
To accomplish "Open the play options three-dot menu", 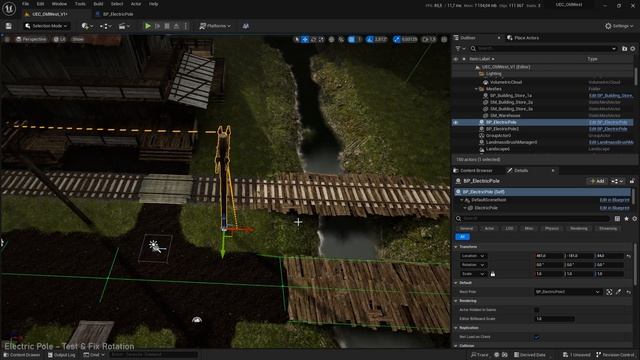I will coord(186,26).
